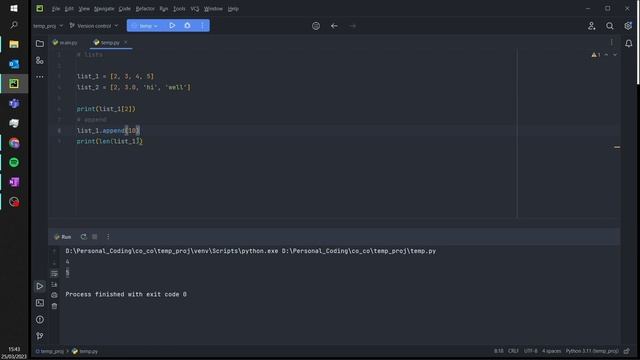This screenshot has width=640, height=360.
Task: Select the Run tab in bottom panel
Action: coord(63,237)
